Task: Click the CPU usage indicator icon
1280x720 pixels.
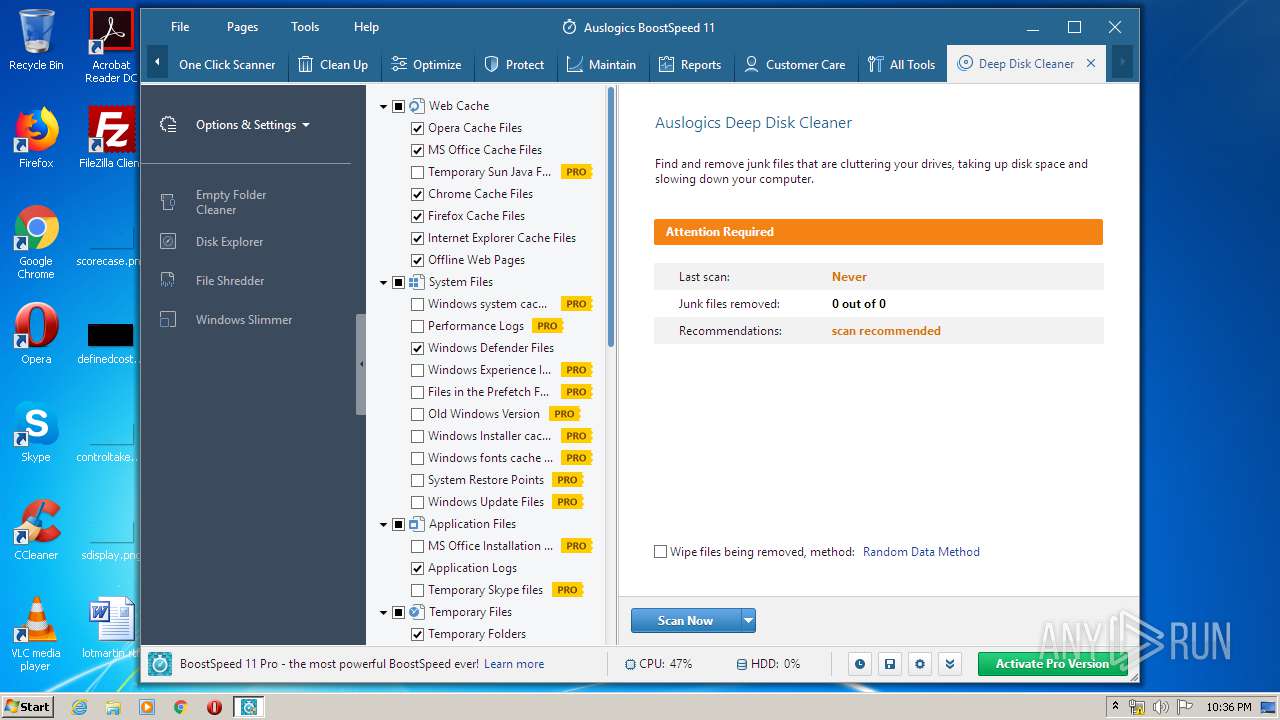Action: pos(630,664)
